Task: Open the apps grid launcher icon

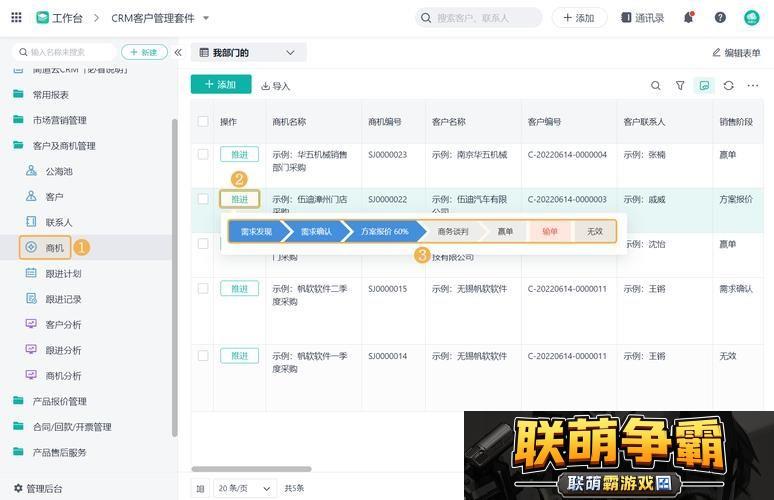Action: coord(16,18)
